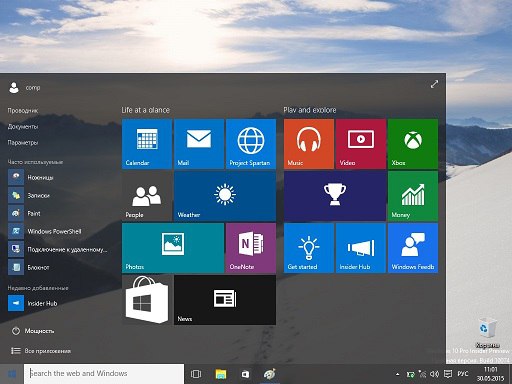Expand Start menu to full screen
512x384 pixels.
434,84
